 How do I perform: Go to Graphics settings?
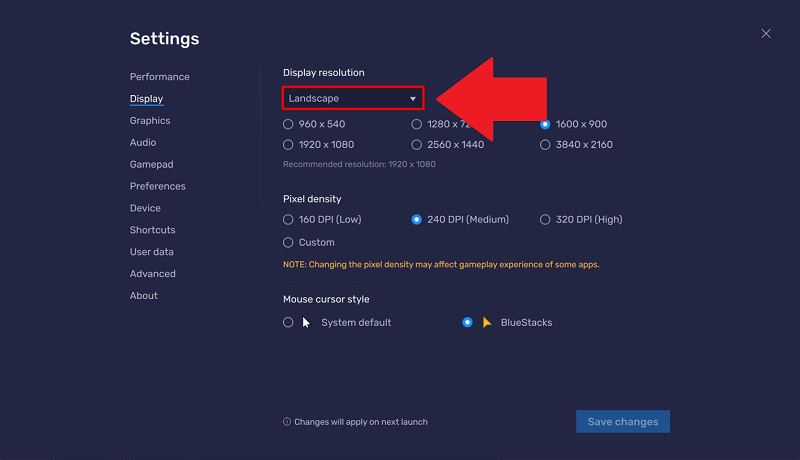pyautogui.click(x=150, y=121)
